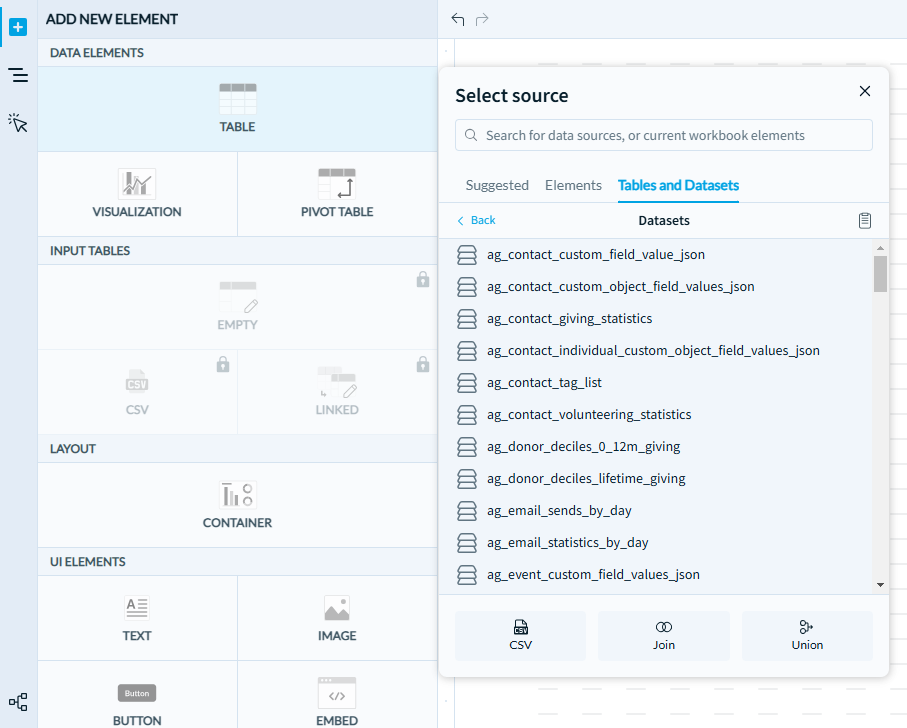Select ag_contact_volunteering_statistics dataset
Screen dimensions: 907x728
click(x=657, y=415)
